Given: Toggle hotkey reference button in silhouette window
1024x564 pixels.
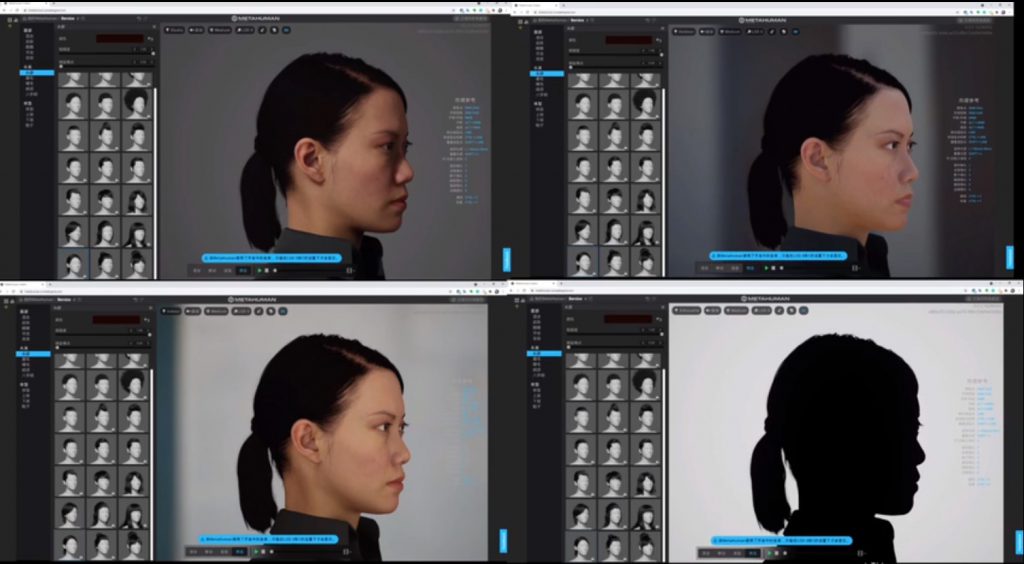Looking at the screenshot, I should pos(803,310).
